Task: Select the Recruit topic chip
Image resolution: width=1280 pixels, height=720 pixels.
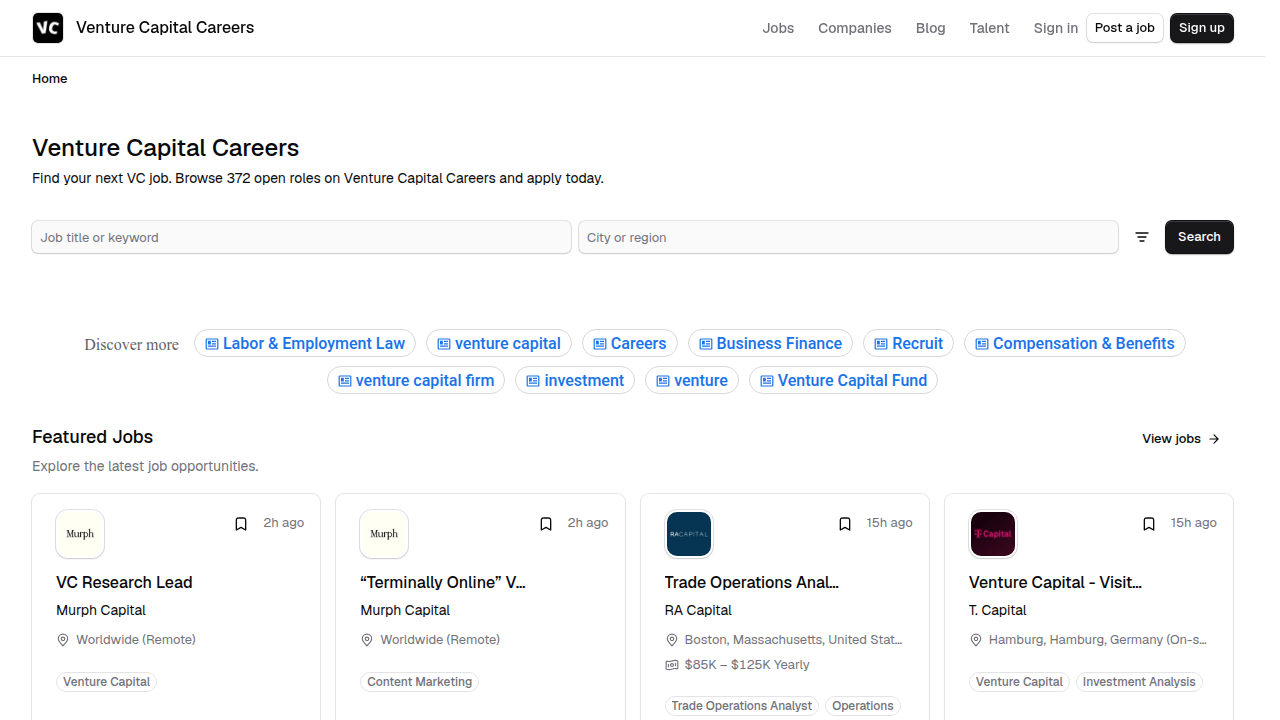Action: [908, 343]
